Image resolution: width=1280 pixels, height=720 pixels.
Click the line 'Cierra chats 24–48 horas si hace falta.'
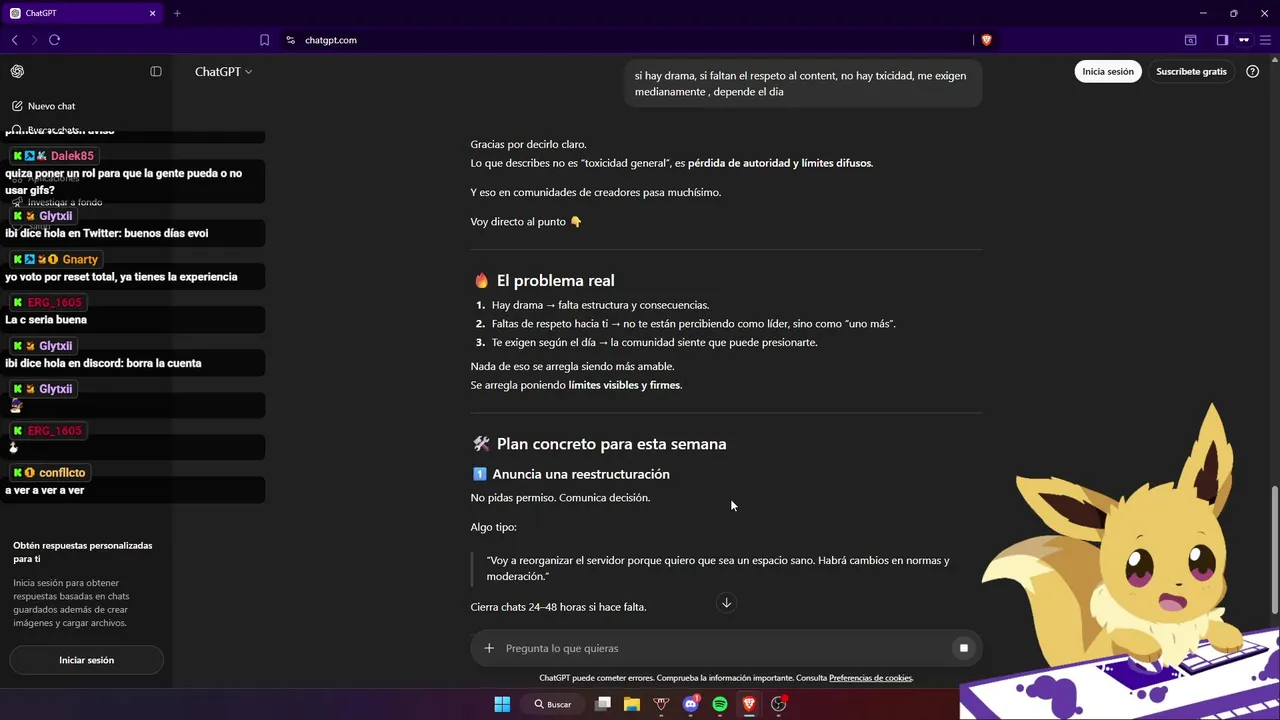(559, 607)
